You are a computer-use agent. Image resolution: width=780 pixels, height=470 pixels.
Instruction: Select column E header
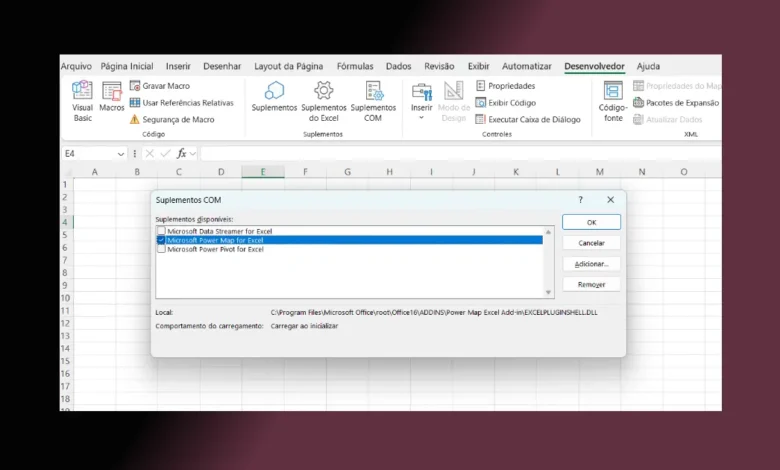coord(263,172)
